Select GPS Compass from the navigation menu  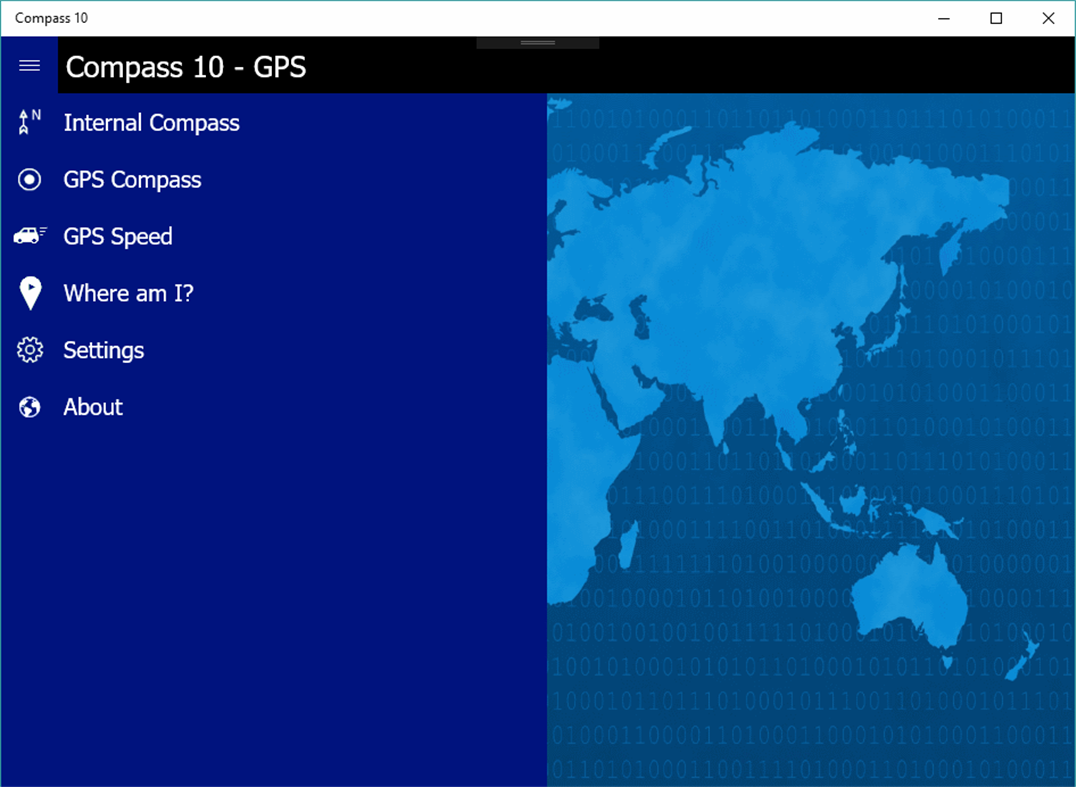click(x=132, y=179)
